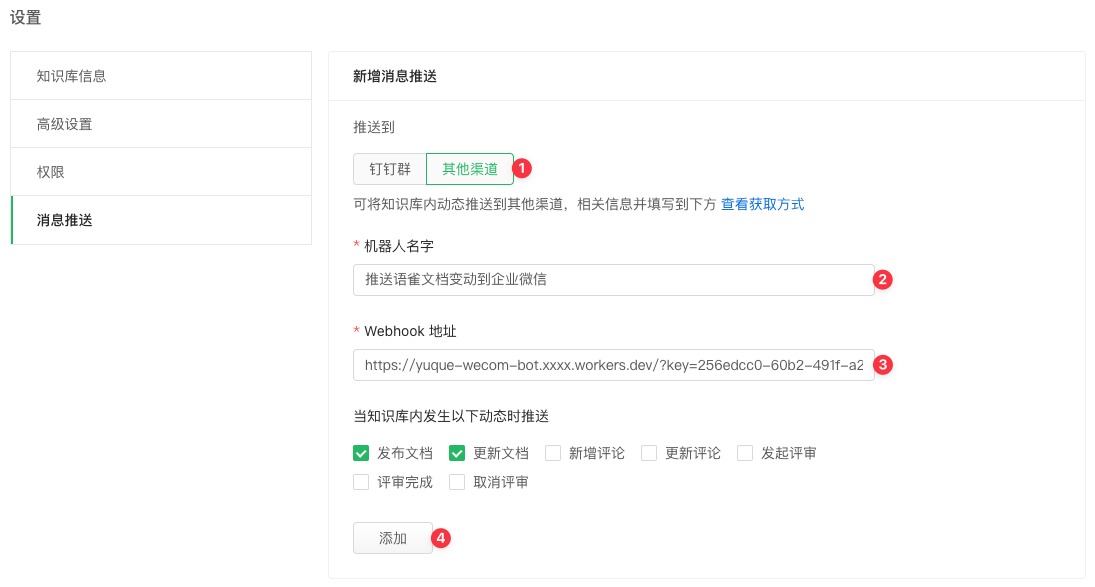The width and height of the screenshot is (1095, 587).
Task: Click the red badge numbered 4
Action: [x=440, y=538]
